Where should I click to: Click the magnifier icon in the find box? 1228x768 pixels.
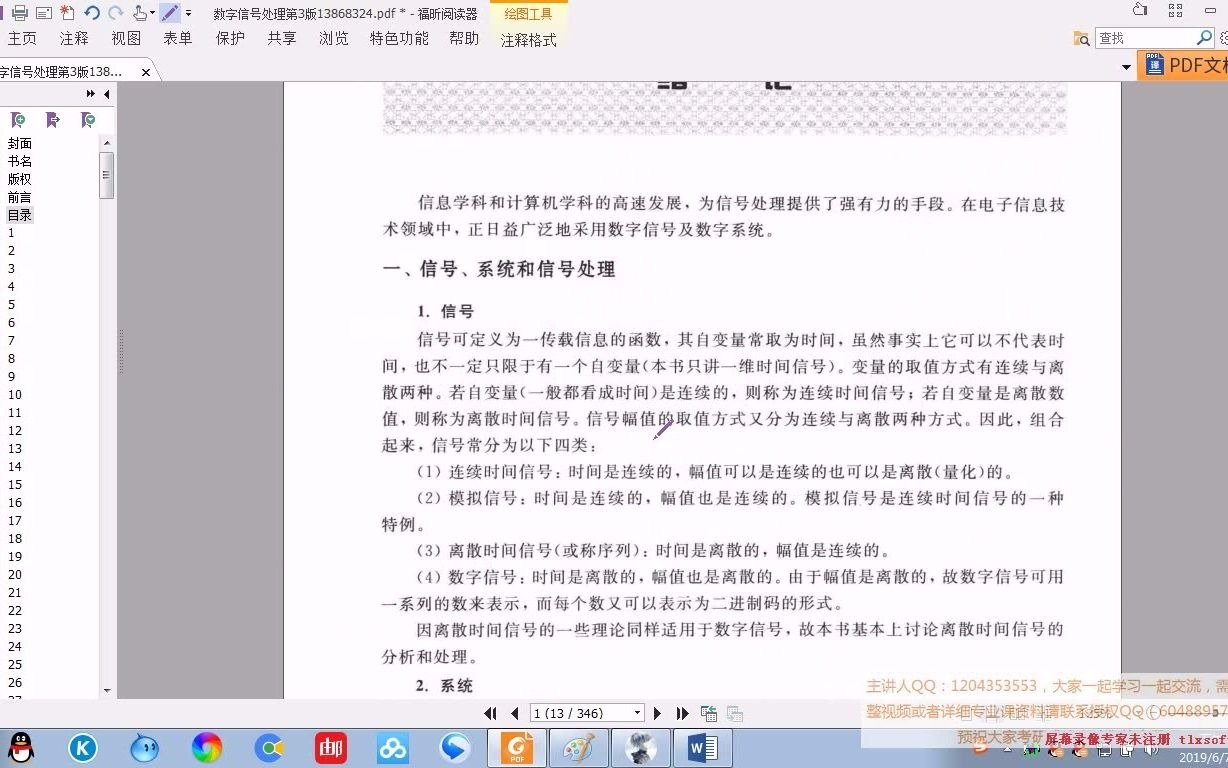(x=1203, y=38)
